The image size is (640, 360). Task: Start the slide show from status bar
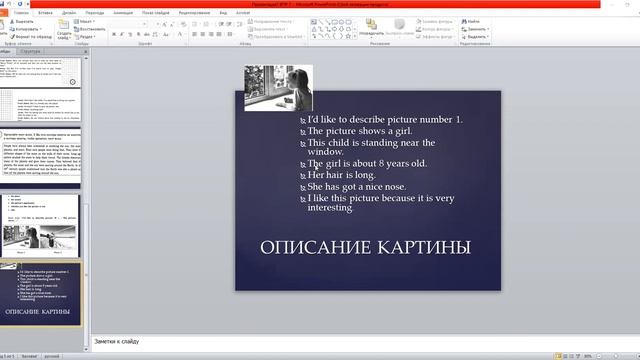(x=578, y=356)
